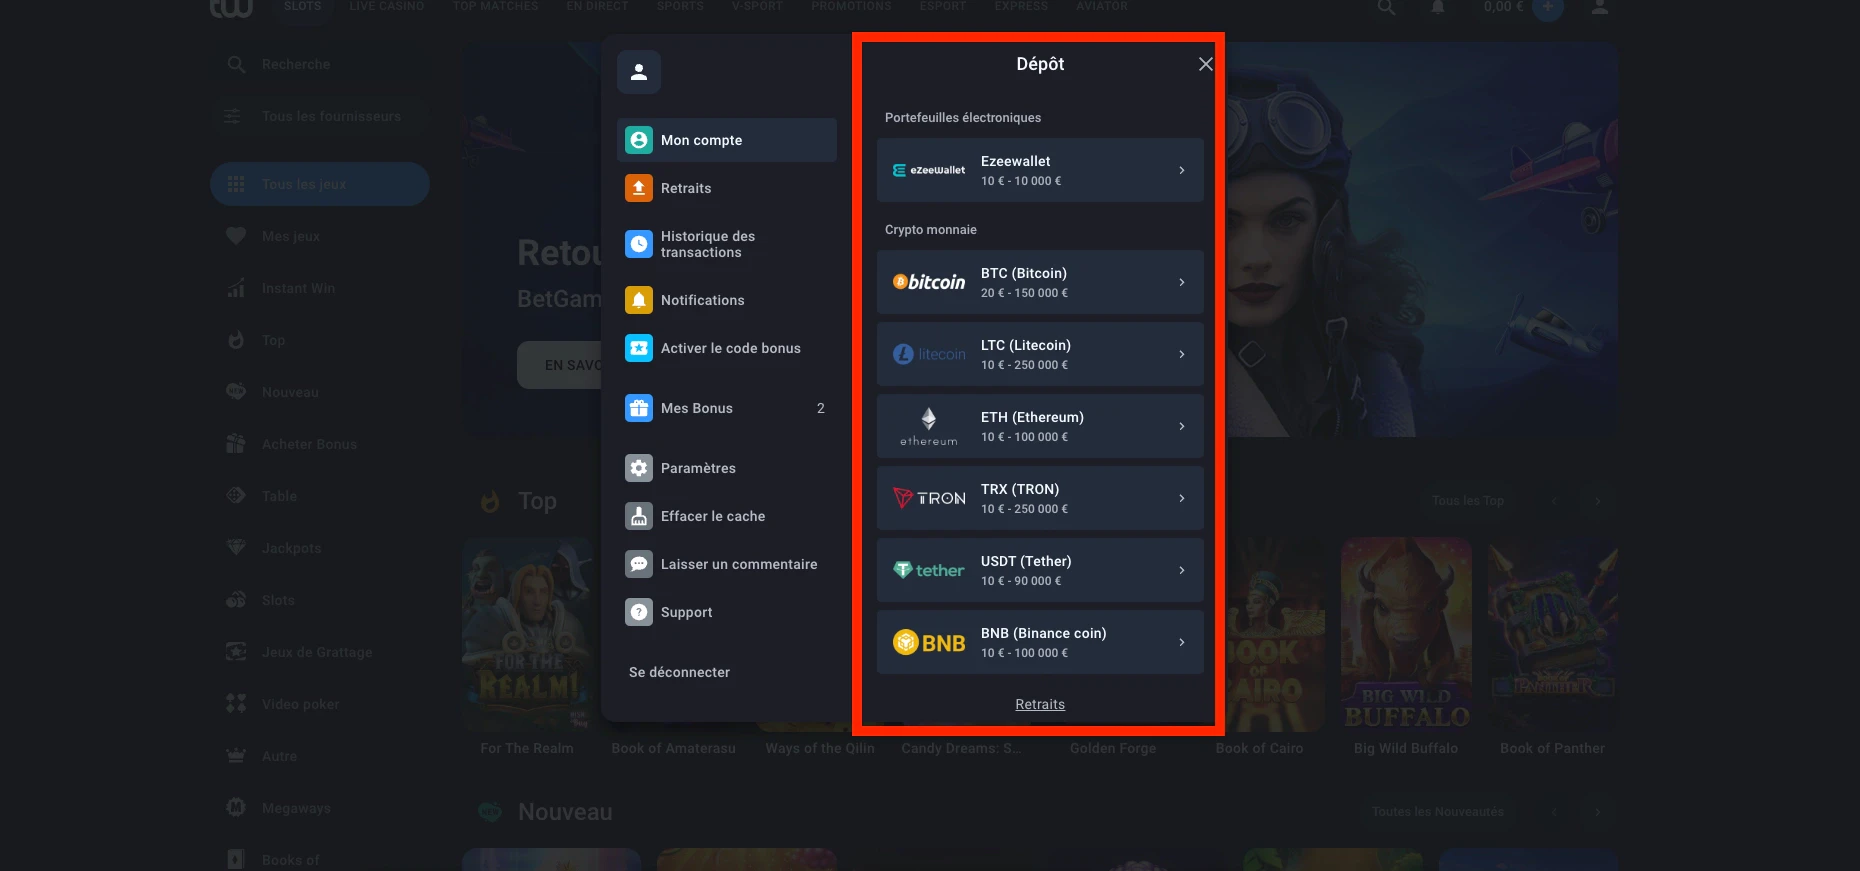The width and height of the screenshot is (1860, 871).
Task: Open Acheter Bonus category
Action: click(x=320, y=444)
